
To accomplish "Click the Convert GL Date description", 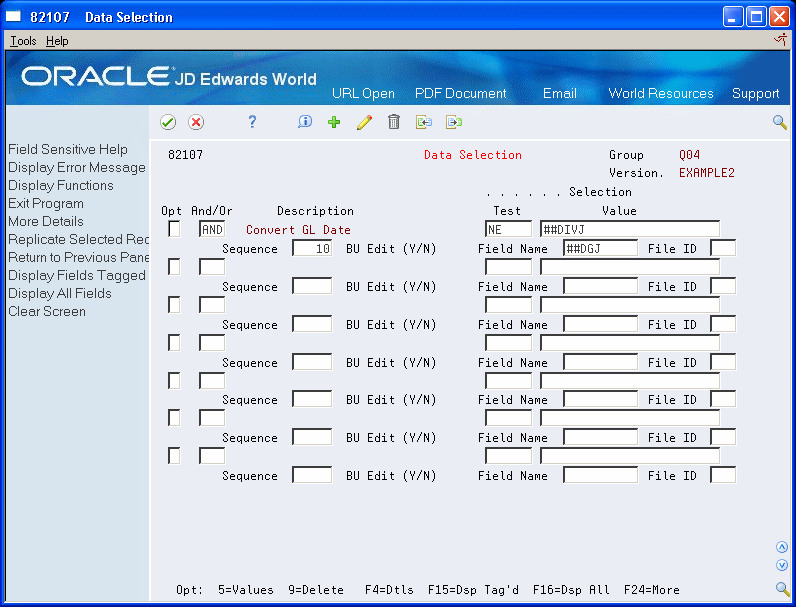I will (x=298, y=230).
